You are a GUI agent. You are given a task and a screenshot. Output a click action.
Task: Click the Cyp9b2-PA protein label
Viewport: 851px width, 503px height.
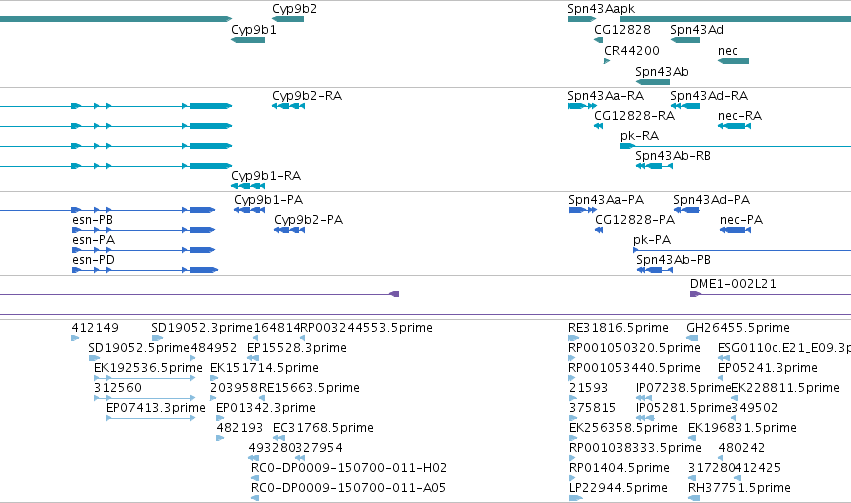tap(308, 220)
